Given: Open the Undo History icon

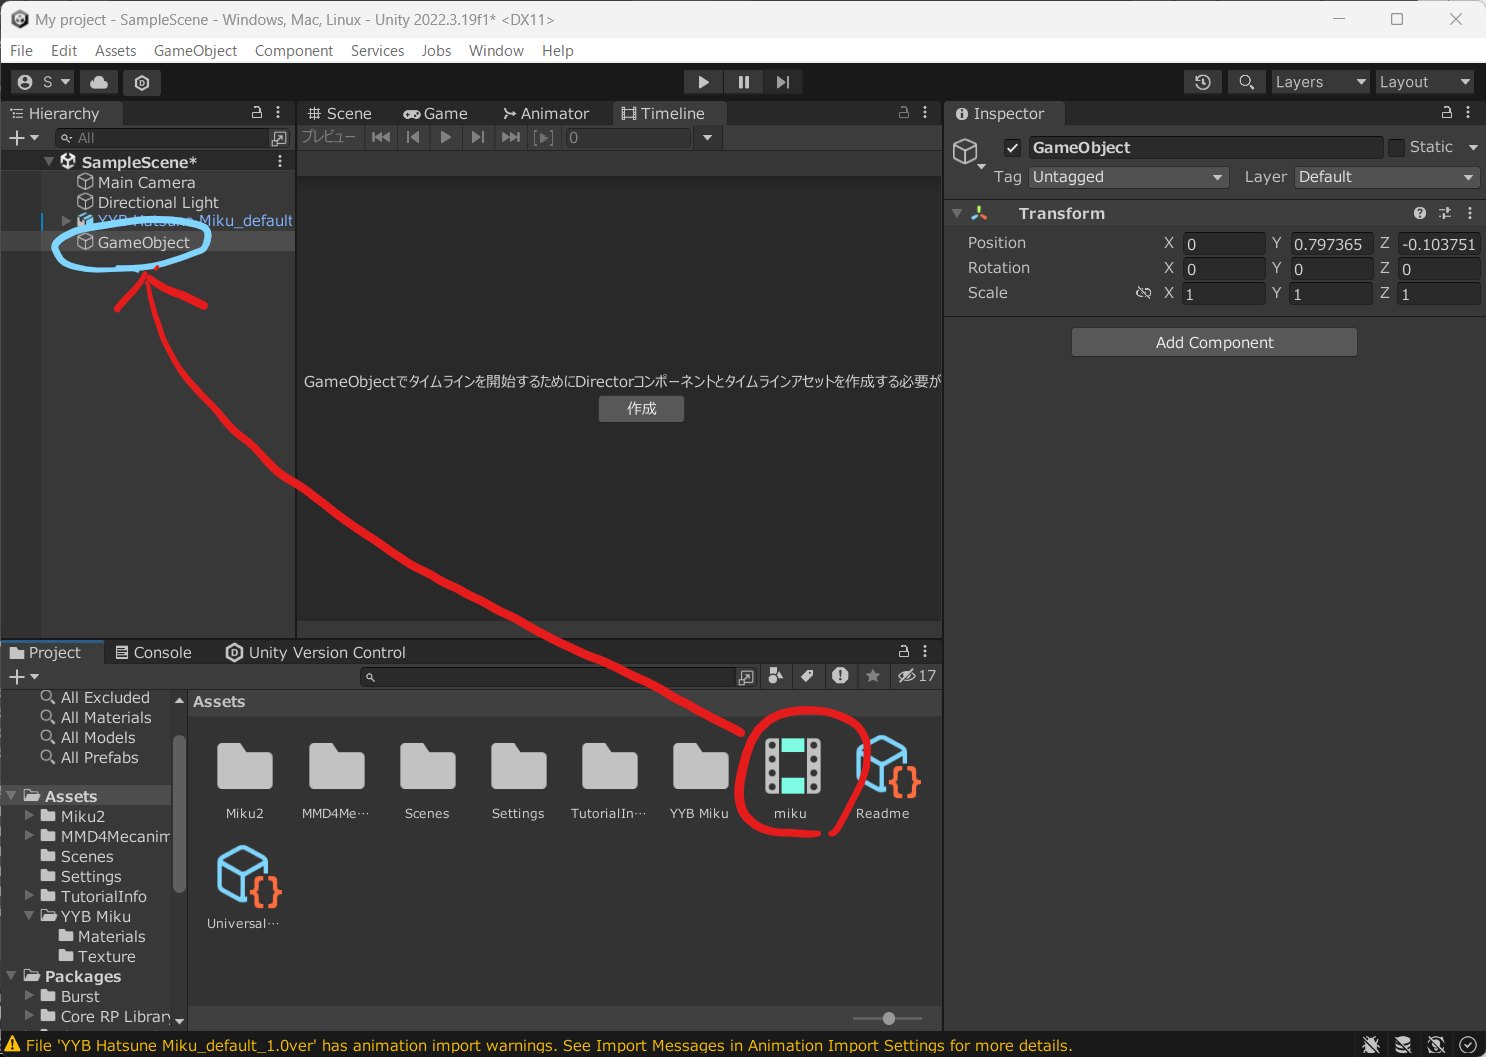Looking at the screenshot, I should pyautogui.click(x=1203, y=82).
